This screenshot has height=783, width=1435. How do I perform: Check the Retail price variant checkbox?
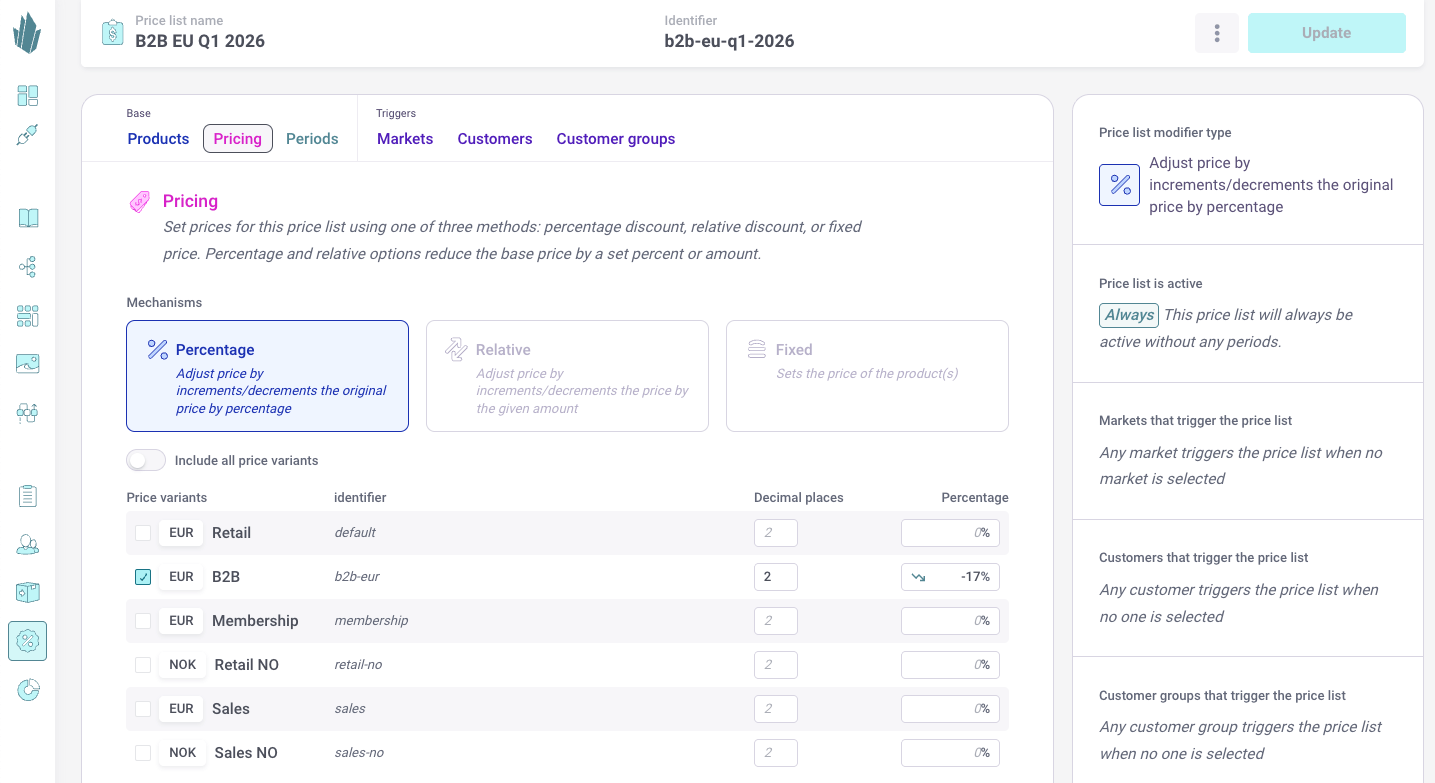point(143,533)
